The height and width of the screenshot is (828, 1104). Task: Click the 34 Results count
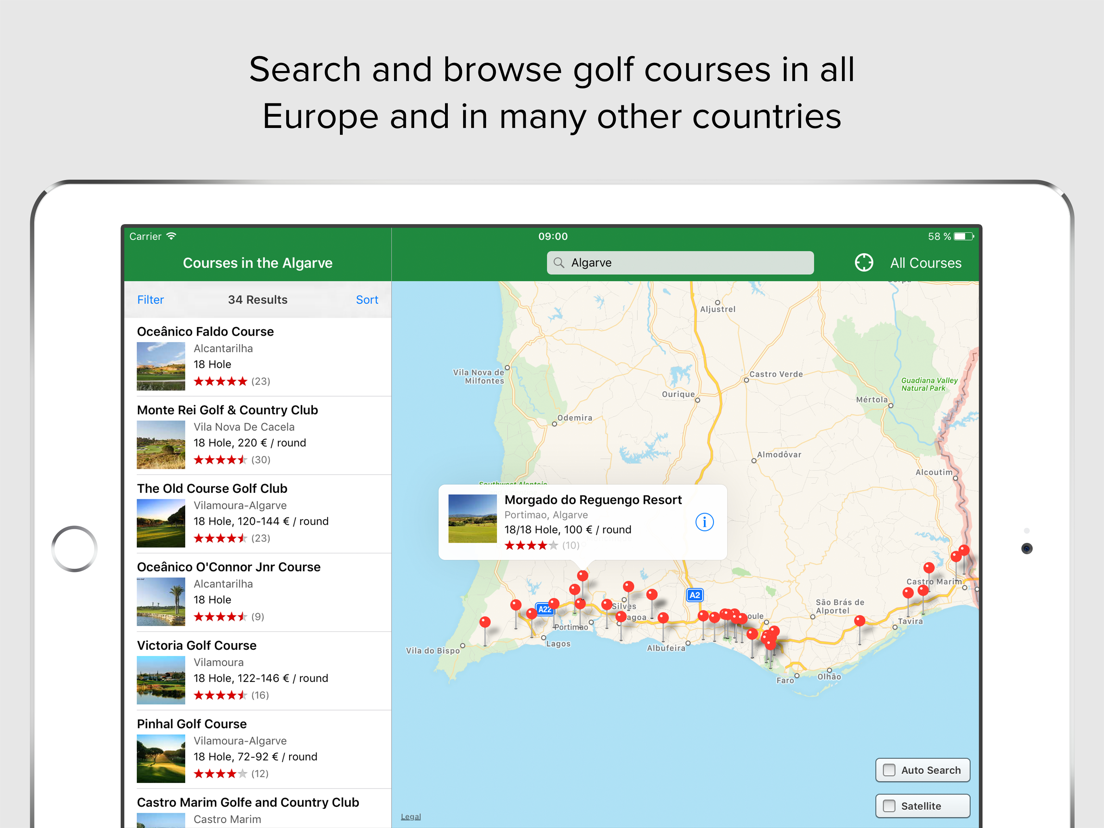(258, 300)
